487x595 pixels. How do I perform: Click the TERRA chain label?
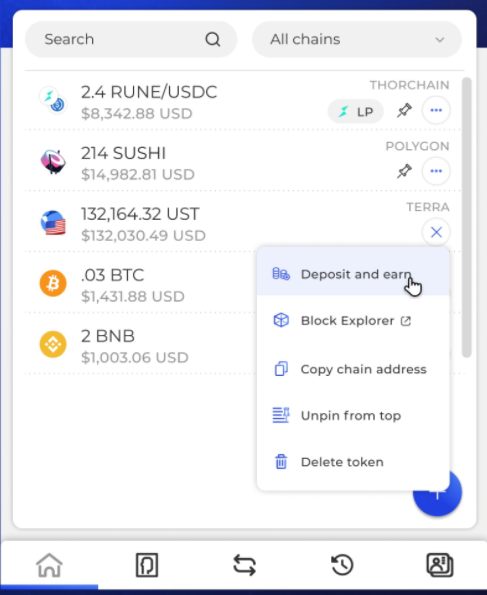pyautogui.click(x=428, y=207)
